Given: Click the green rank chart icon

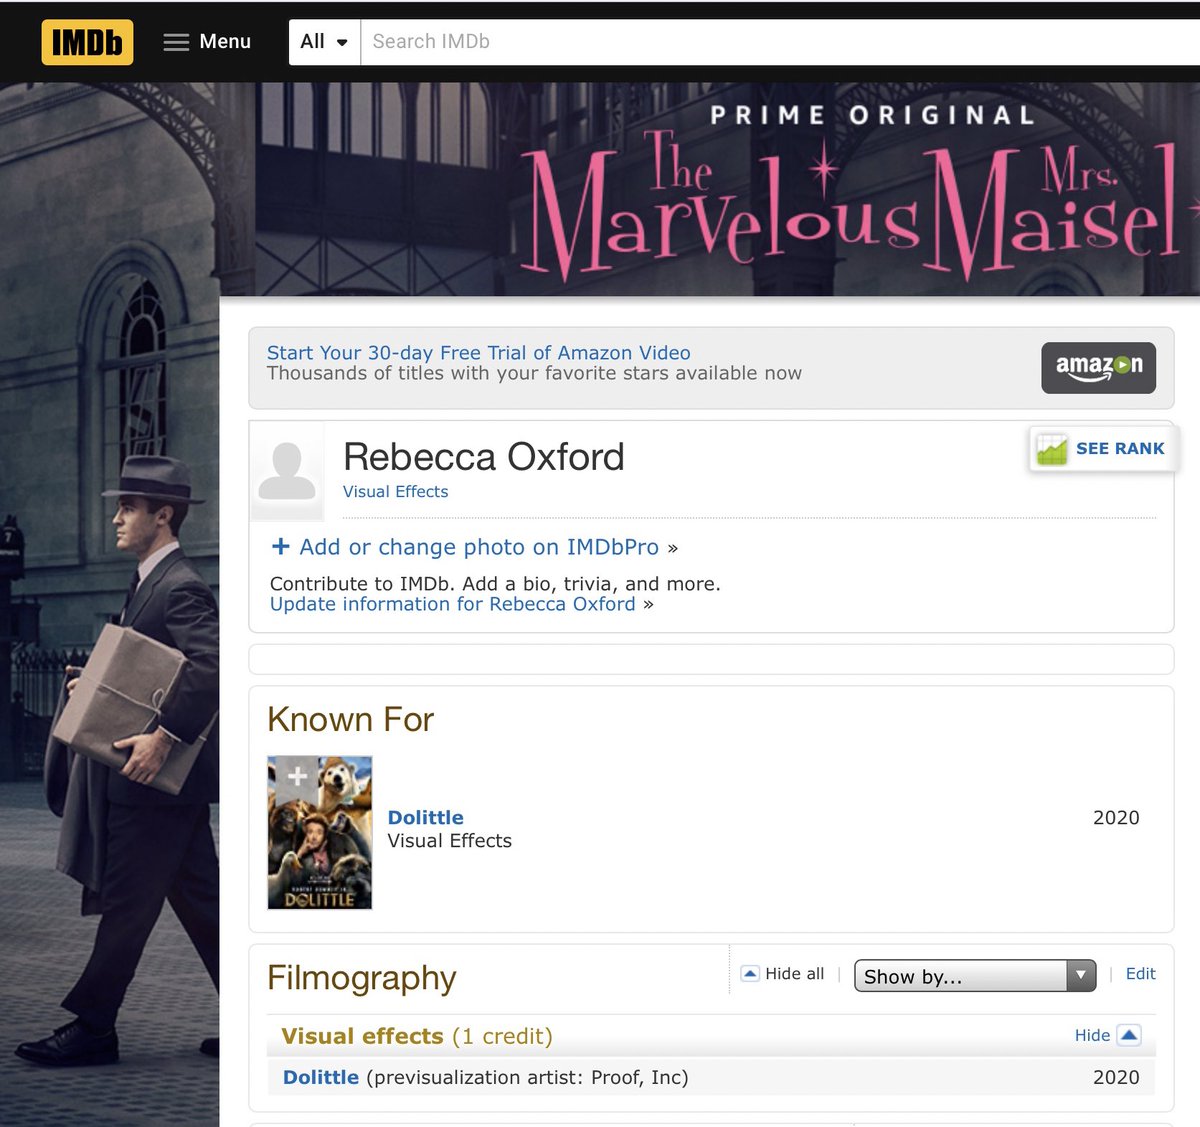Looking at the screenshot, I should click(x=1052, y=449).
